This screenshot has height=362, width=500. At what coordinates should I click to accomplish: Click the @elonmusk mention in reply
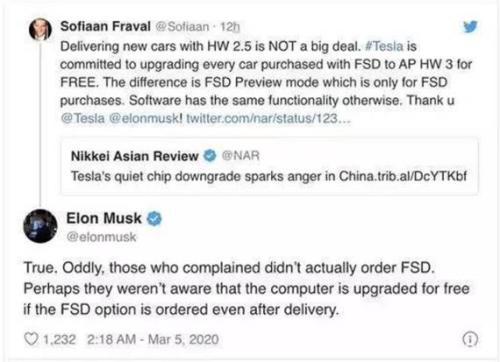(x=145, y=118)
